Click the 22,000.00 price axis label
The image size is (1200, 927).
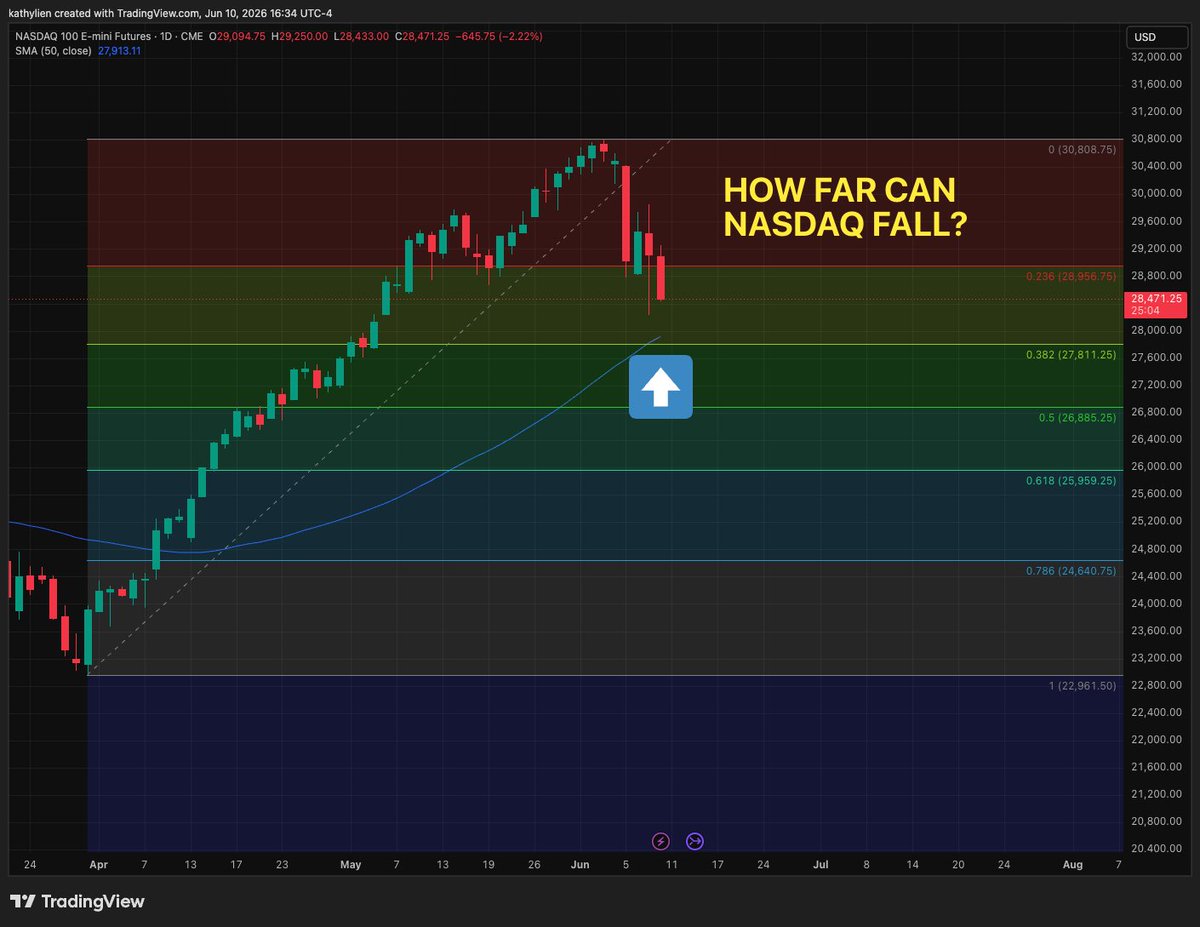click(x=1157, y=740)
